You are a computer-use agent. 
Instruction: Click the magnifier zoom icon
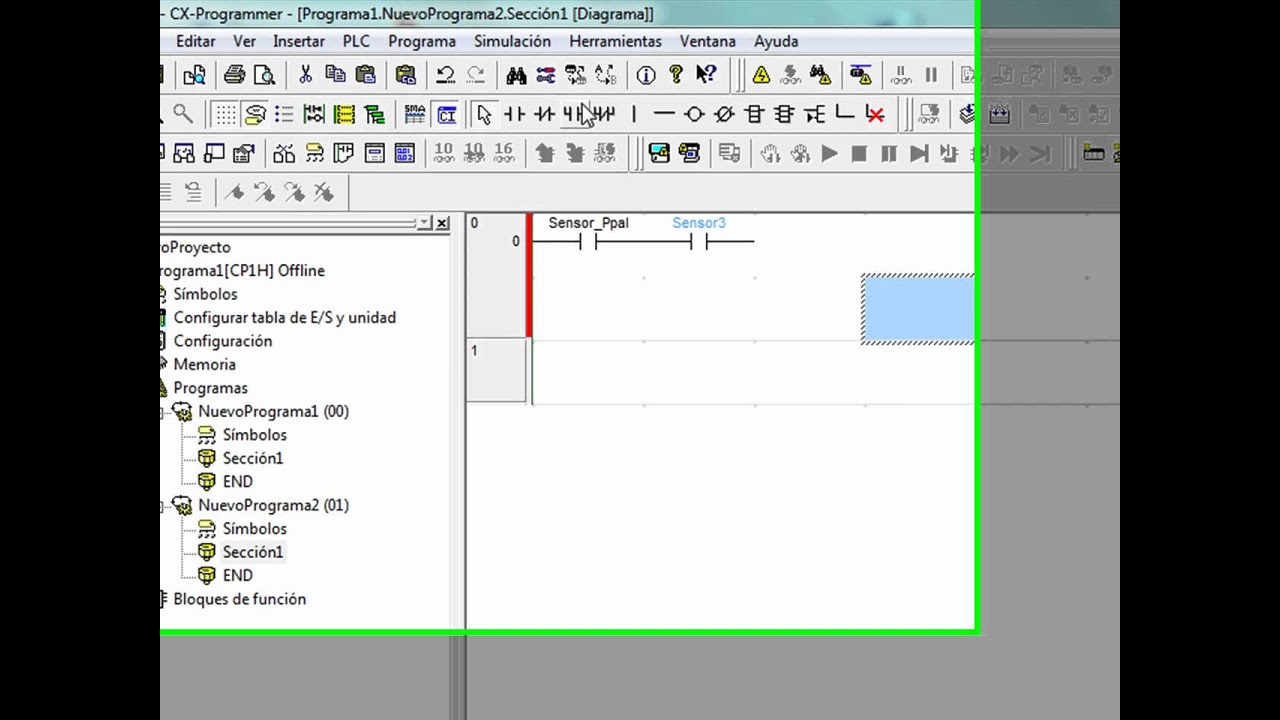(183, 115)
